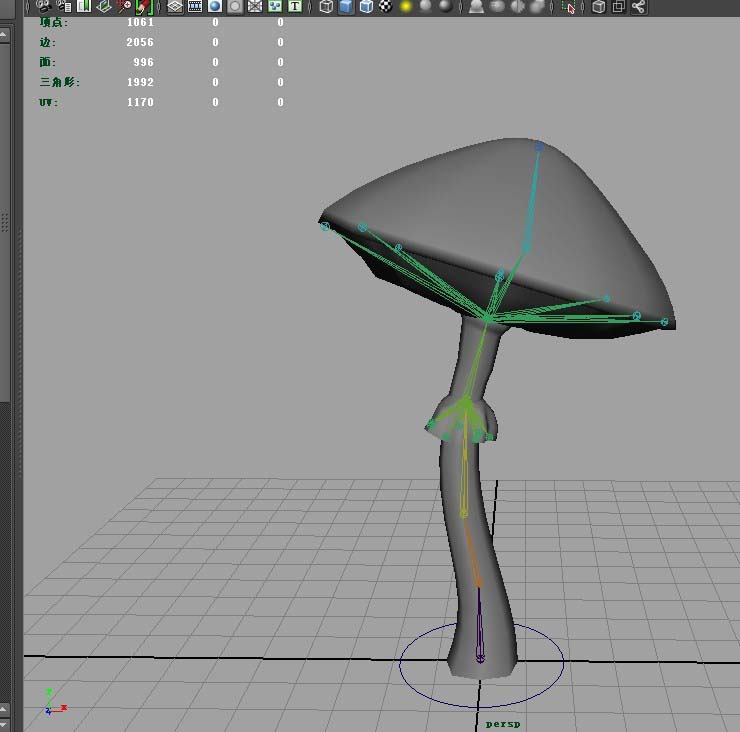Switch to smooth shade all blue cube

pyautogui.click(x=346, y=6)
